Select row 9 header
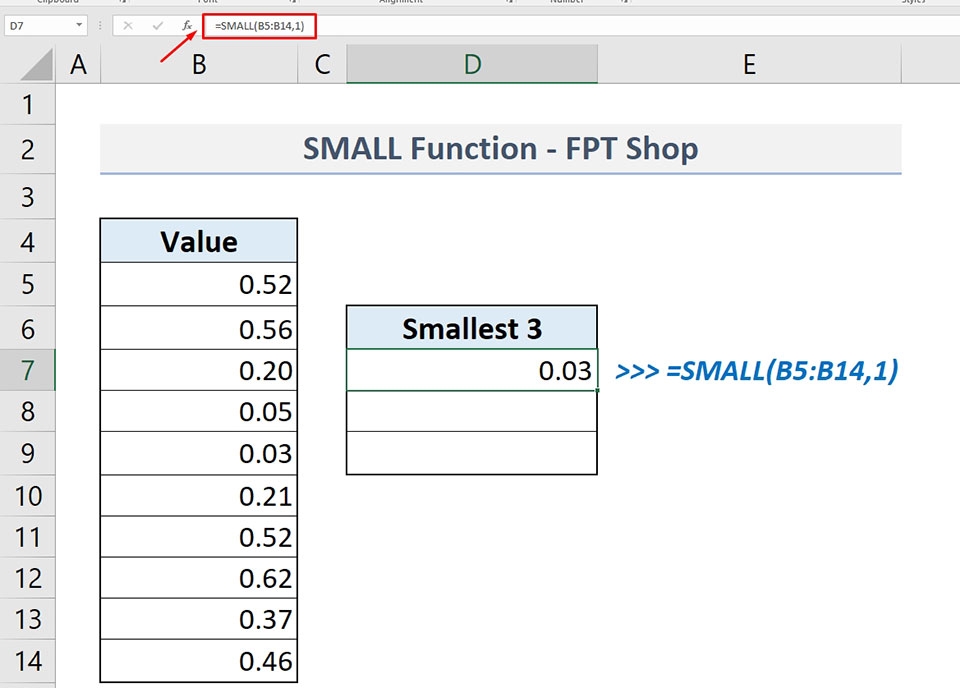The width and height of the screenshot is (960, 688). tap(28, 454)
